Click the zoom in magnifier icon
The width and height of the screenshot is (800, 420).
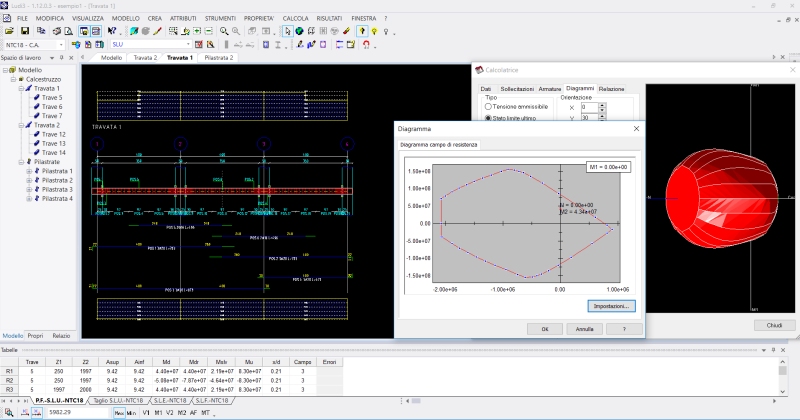point(224,31)
